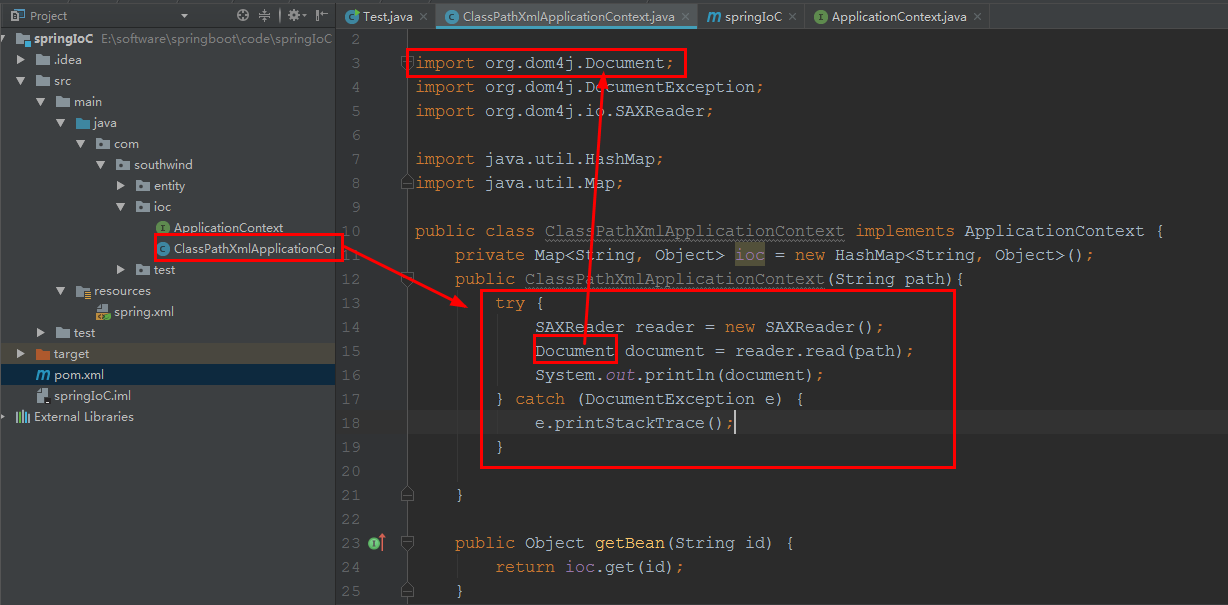Collapse the main folder arrow
Viewport: 1228px width, 605px height.
coord(41,102)
